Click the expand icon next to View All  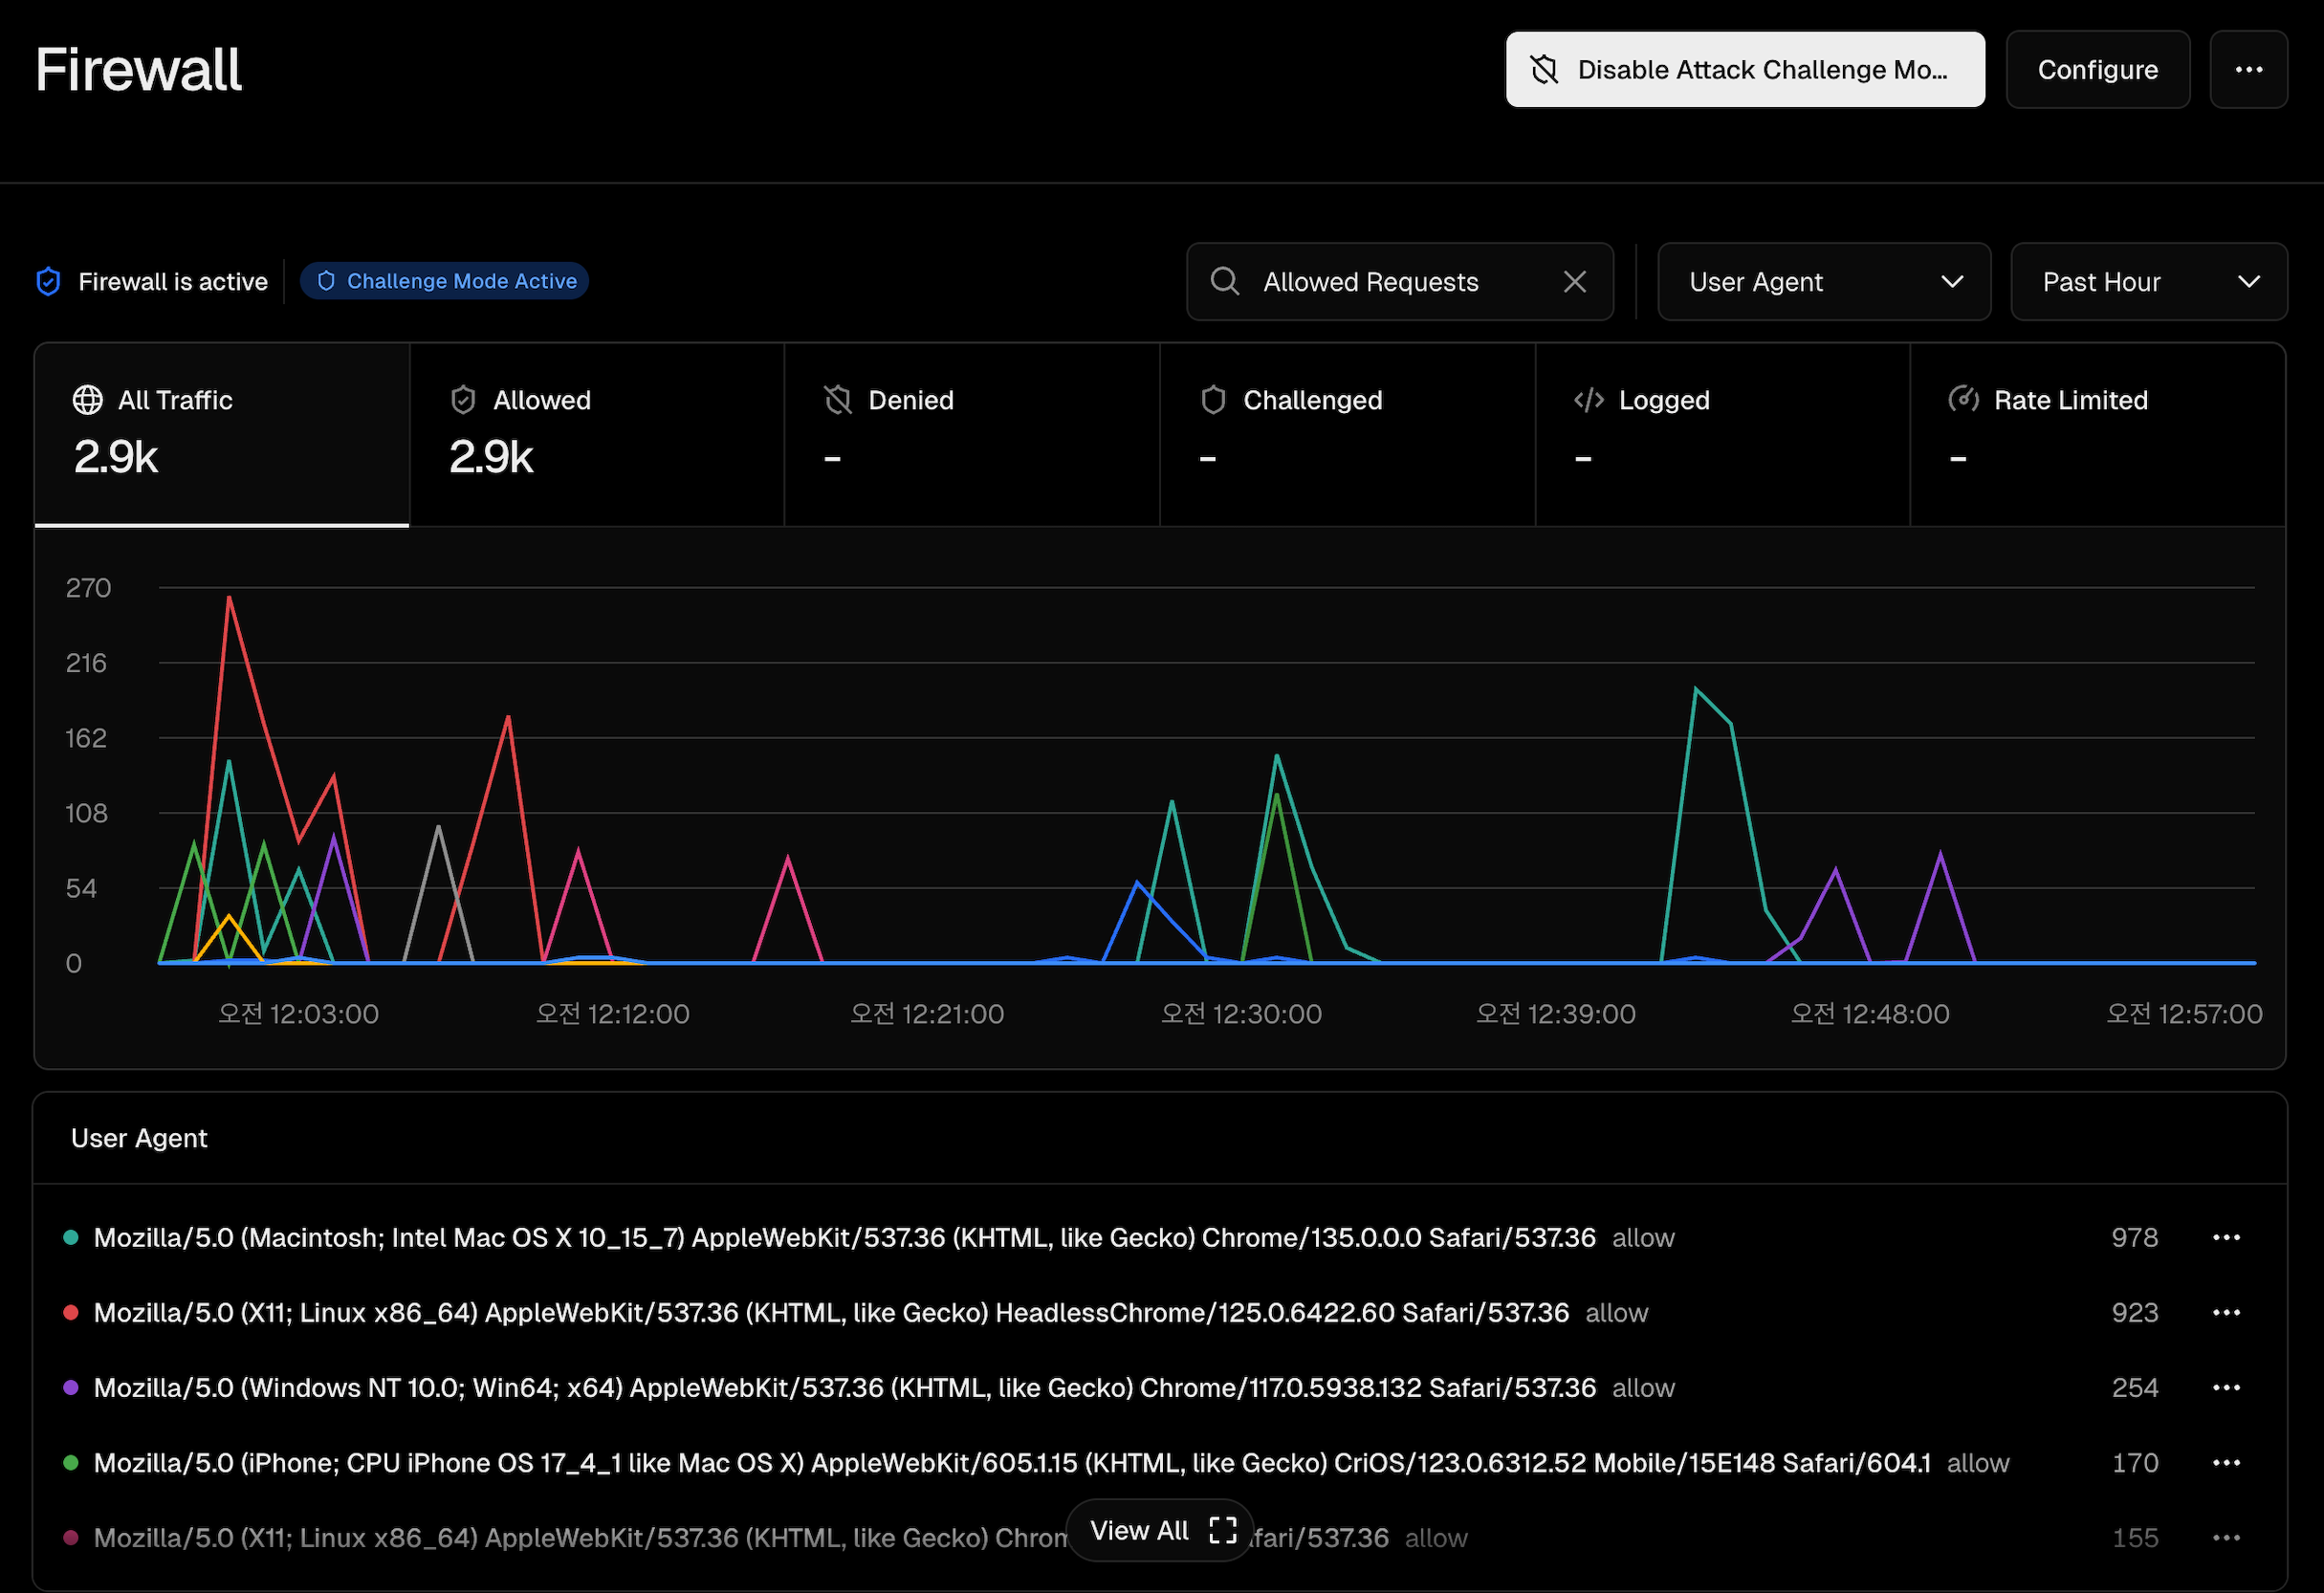tap(1223, 1530)
